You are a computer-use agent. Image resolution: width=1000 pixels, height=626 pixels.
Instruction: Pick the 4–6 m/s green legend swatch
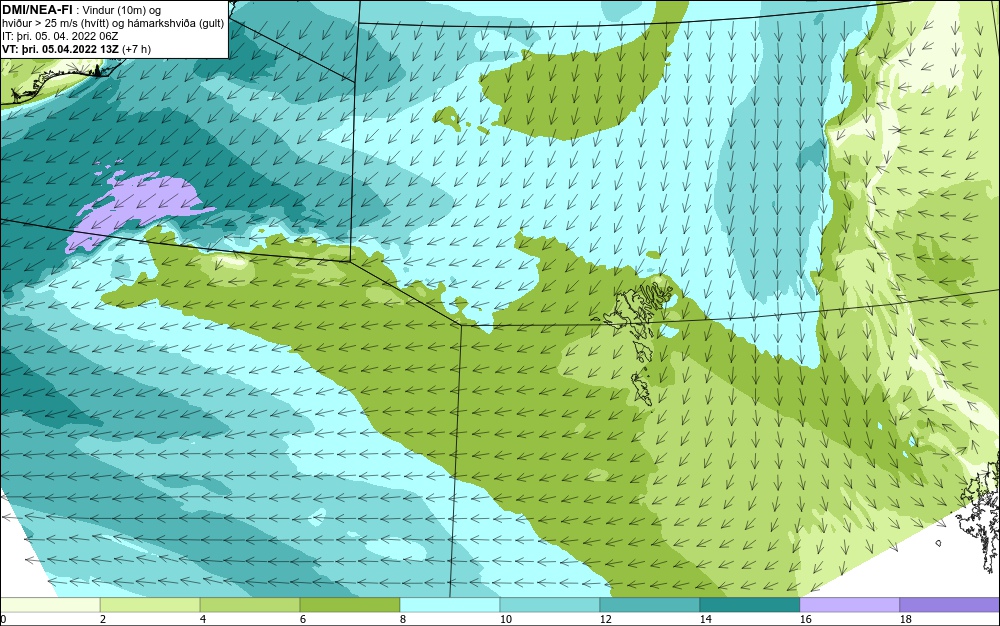point(250,605)
